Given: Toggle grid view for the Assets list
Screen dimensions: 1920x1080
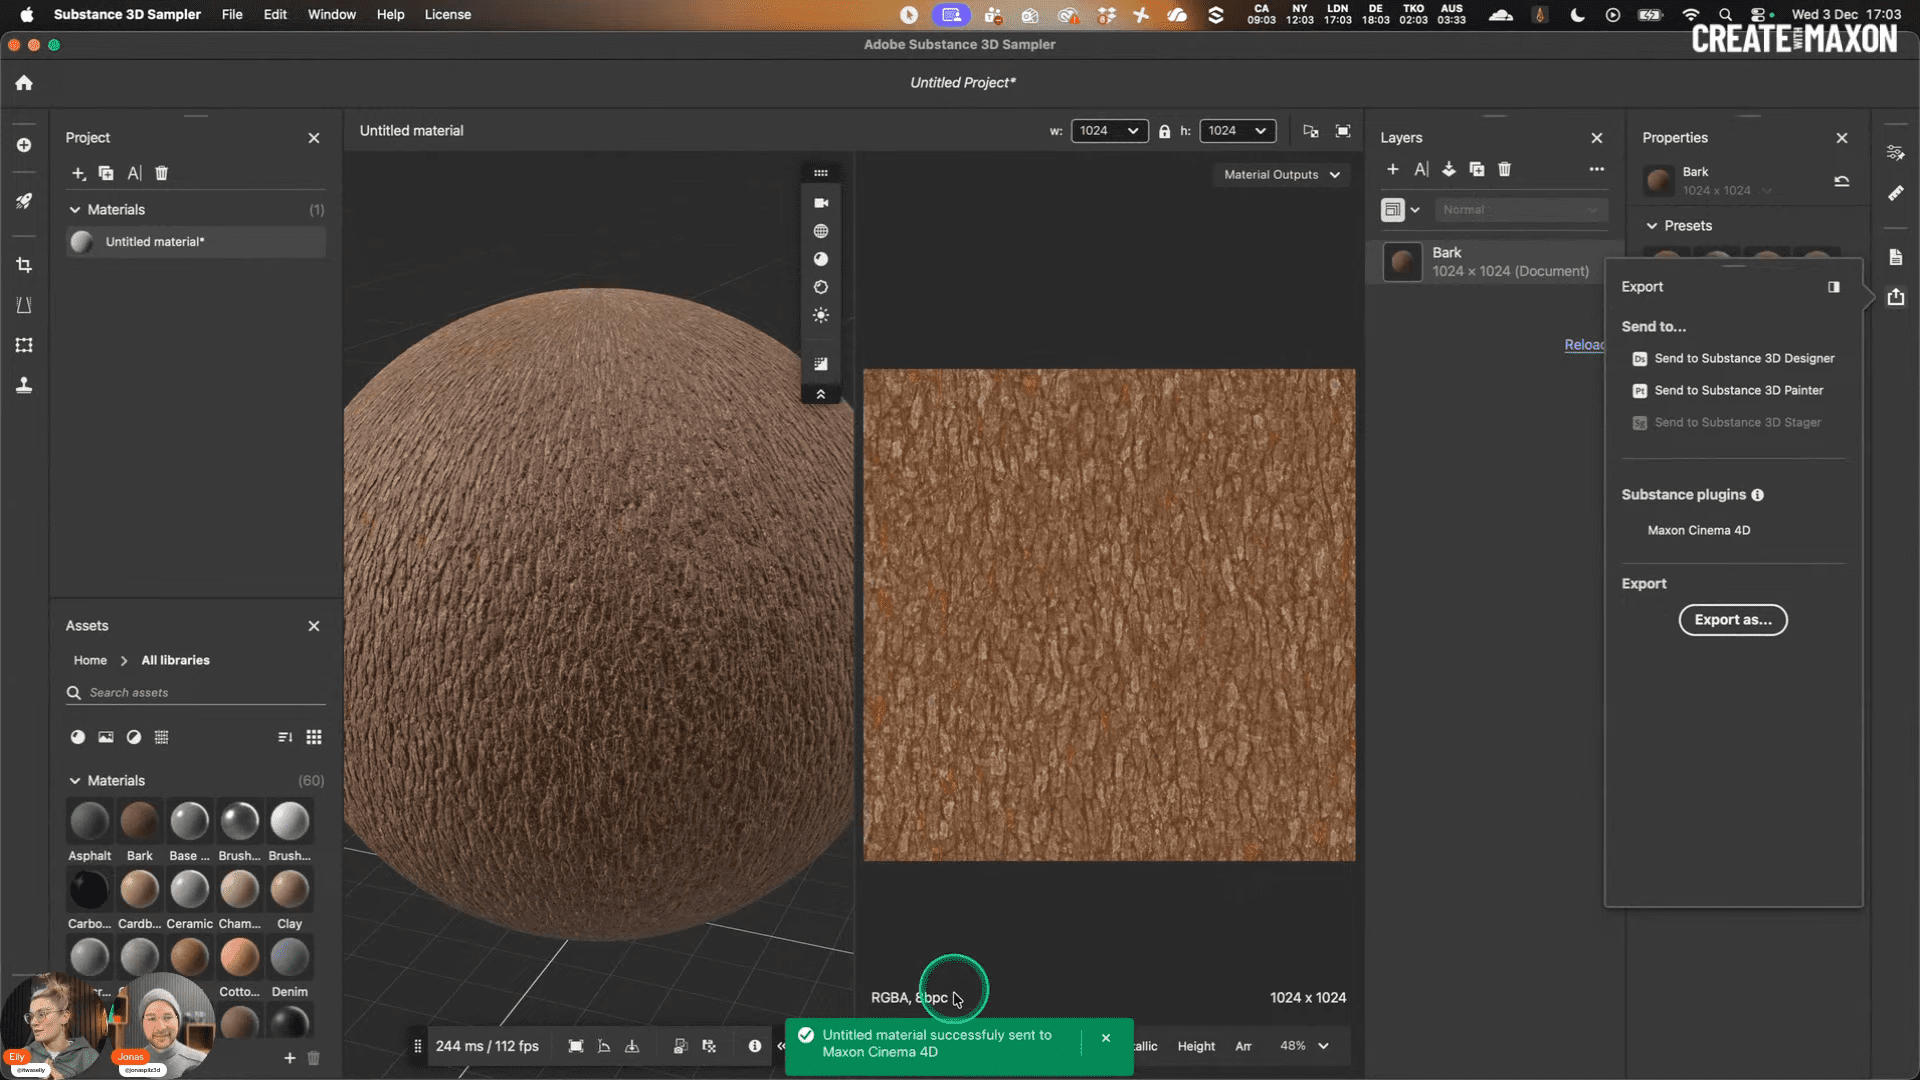Looking at the screenshot, I should (313, 737).
